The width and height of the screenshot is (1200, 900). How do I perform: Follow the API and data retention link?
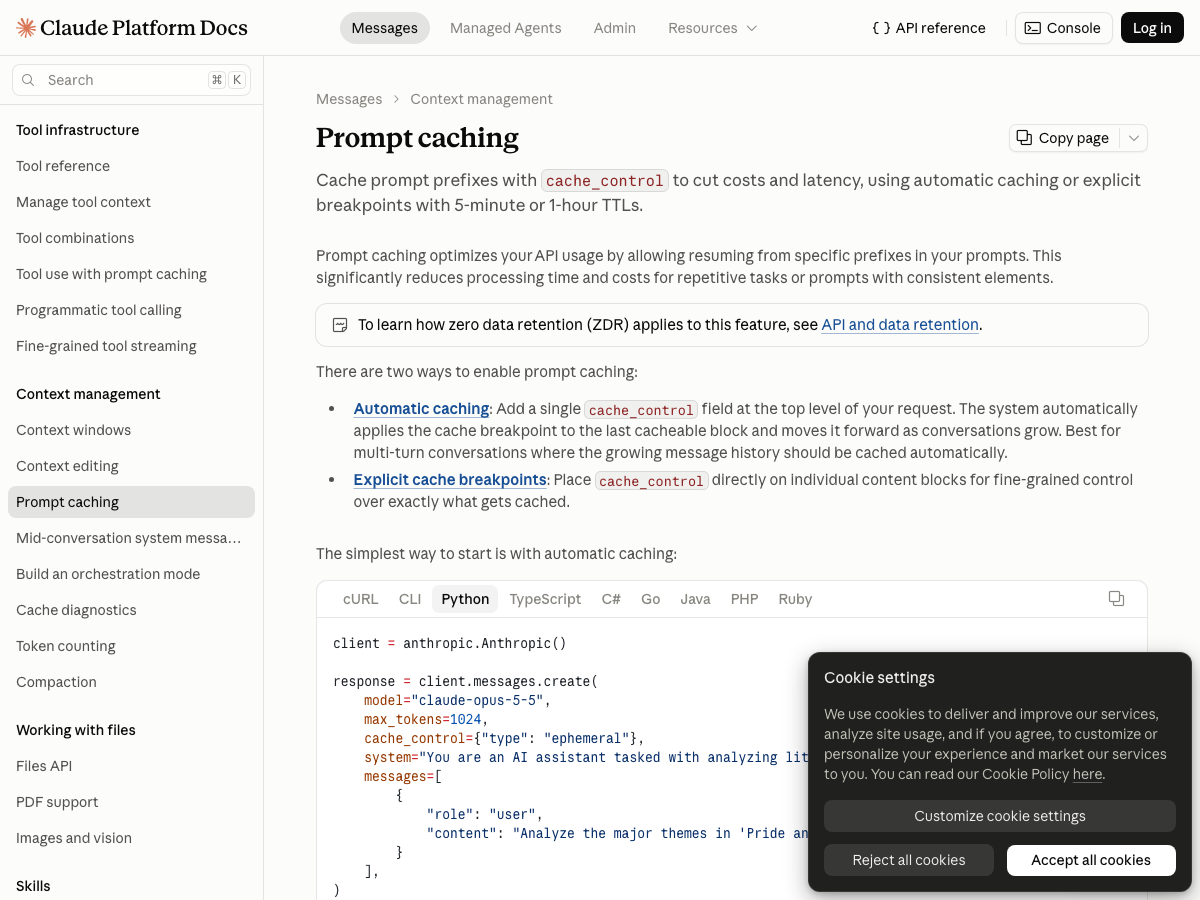click(900, 325)
